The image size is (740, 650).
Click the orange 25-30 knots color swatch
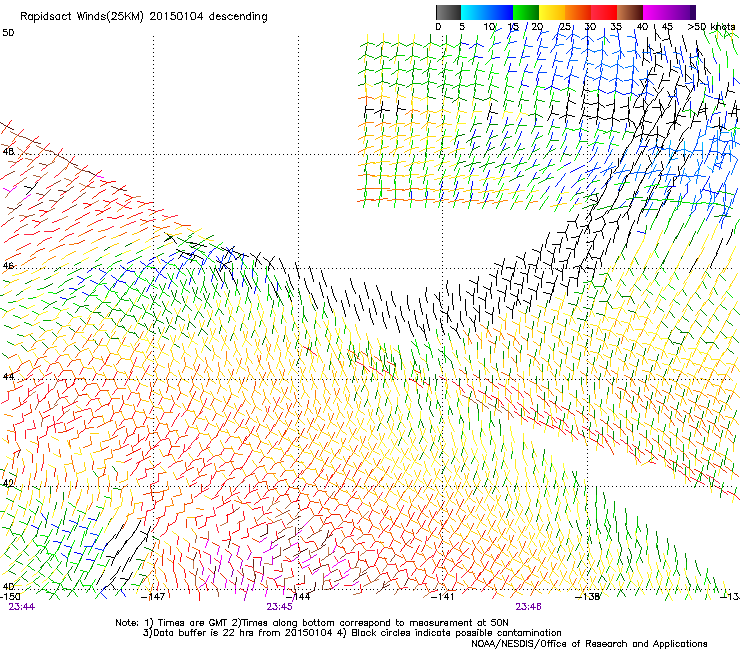[578, 12]
